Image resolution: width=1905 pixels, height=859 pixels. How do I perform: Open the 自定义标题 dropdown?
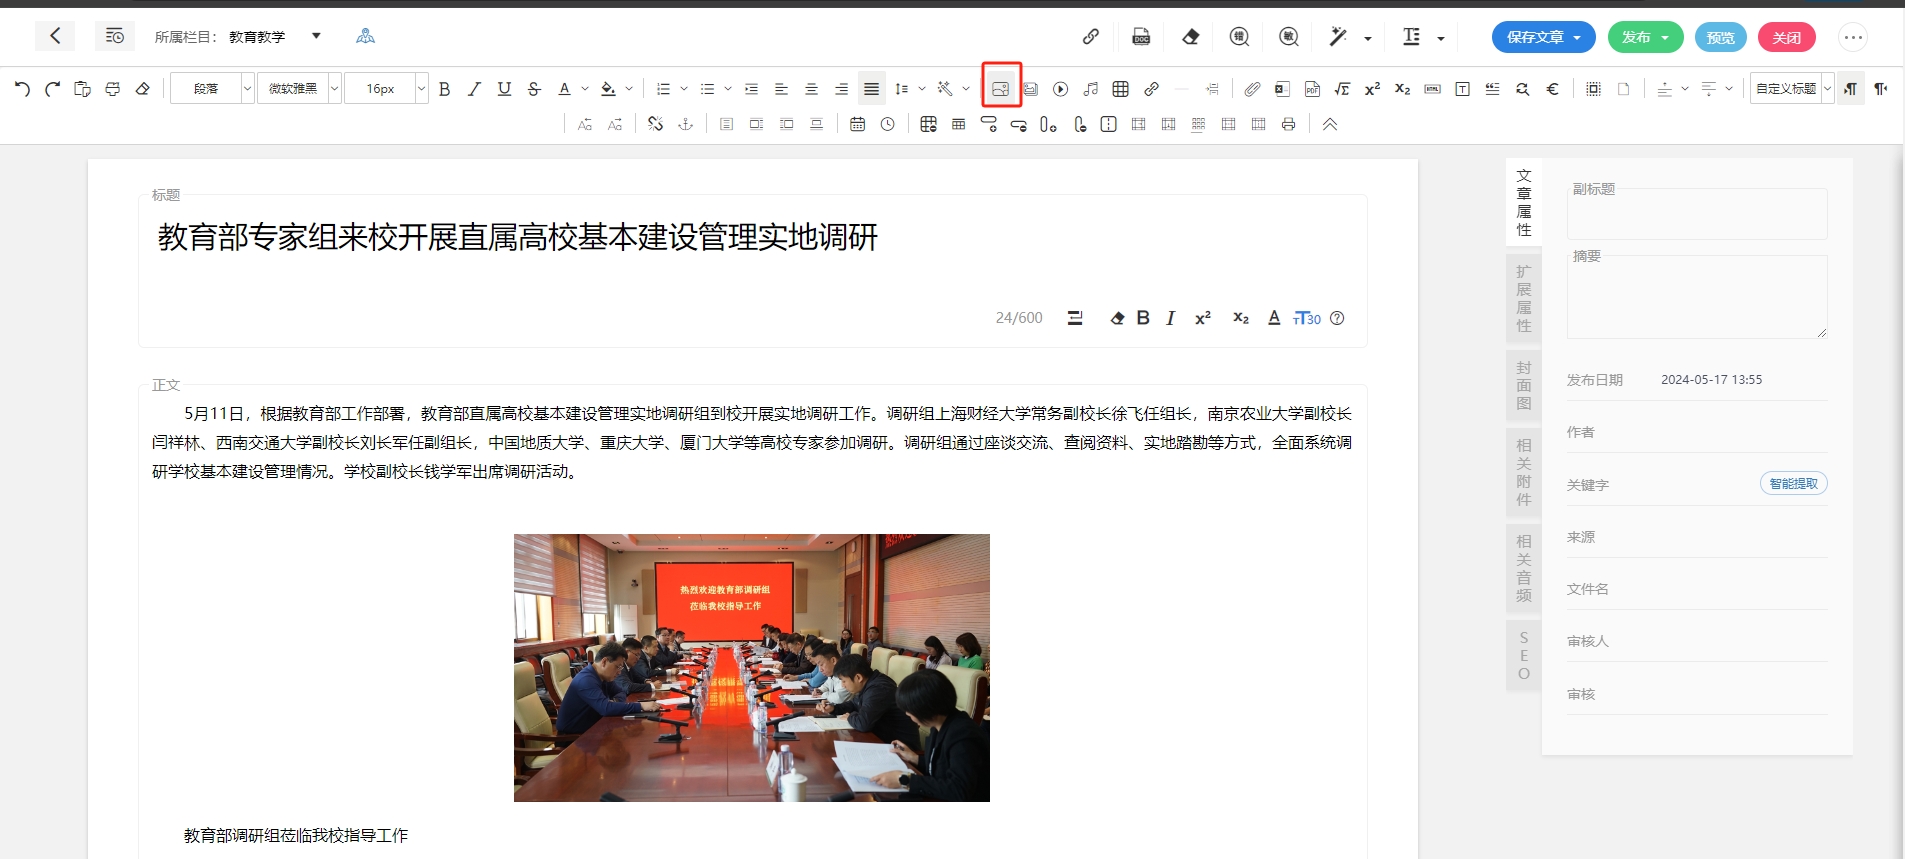coord(1827,89)
